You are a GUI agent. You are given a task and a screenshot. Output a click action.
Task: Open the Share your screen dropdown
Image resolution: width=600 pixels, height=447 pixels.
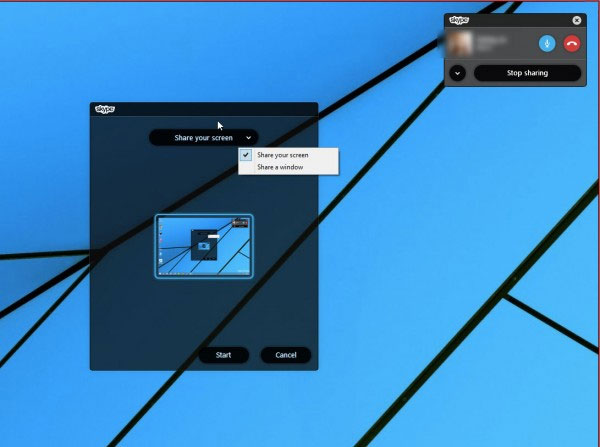pyautogui.click(x=204, y=138)
